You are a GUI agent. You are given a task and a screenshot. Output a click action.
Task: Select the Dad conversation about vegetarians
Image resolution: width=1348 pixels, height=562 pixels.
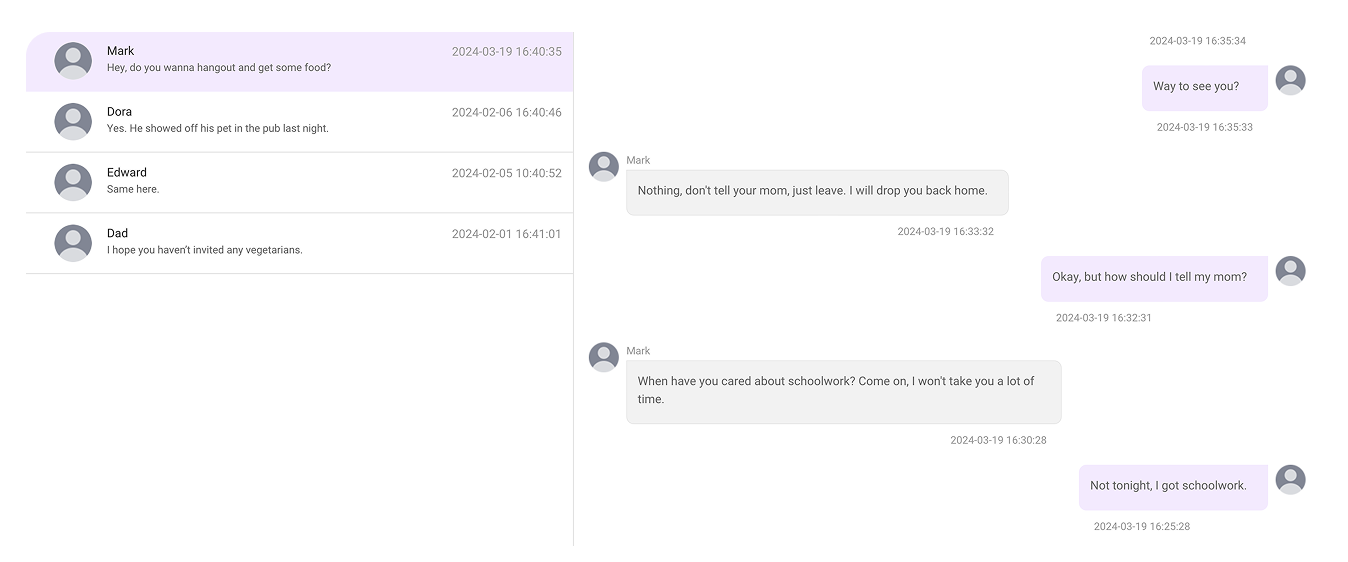300,244
